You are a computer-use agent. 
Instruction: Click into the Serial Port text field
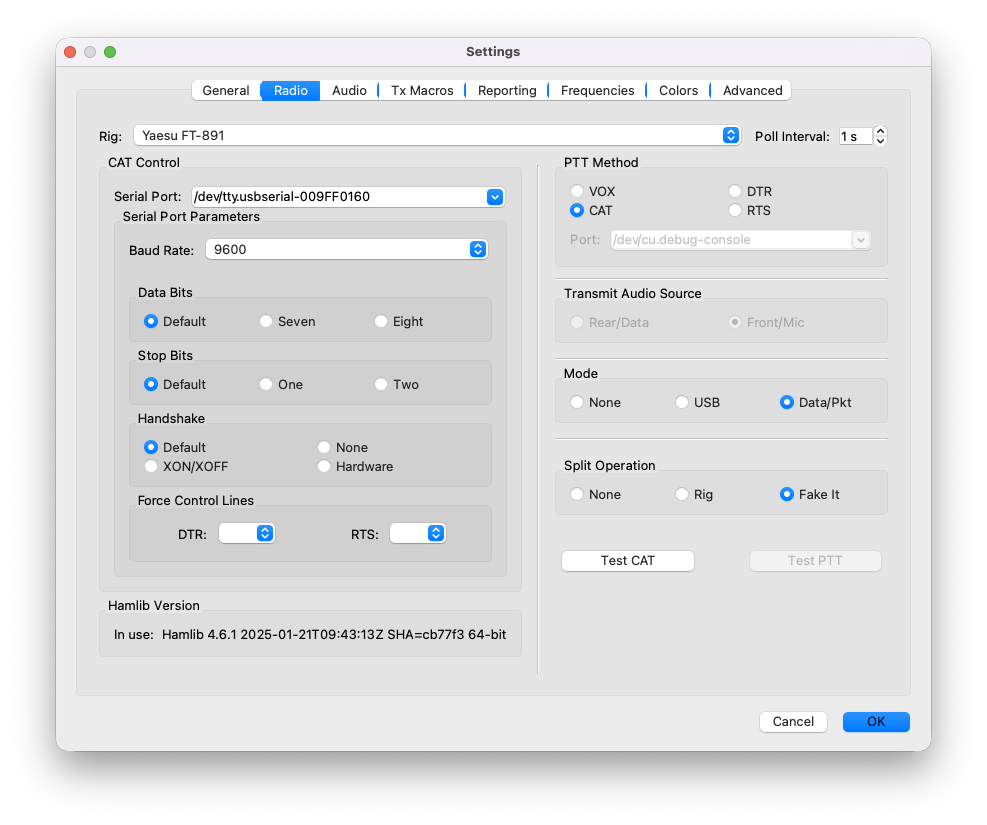(x=335, y=197)
